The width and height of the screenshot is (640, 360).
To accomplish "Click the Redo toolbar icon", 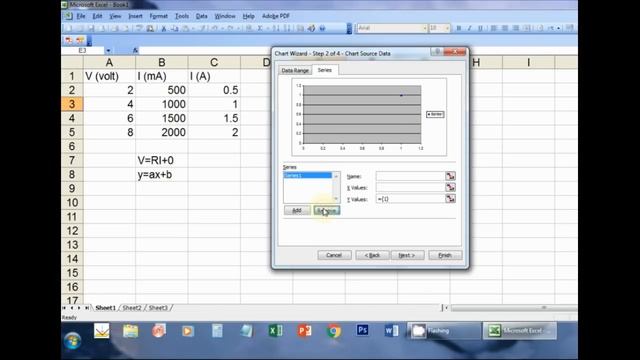I will pos(231,28).
